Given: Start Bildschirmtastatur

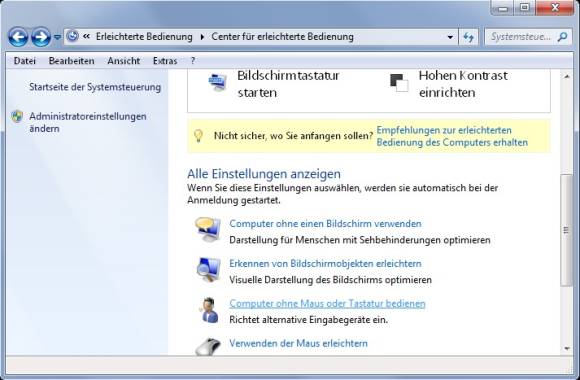Looking at the screenshot, I should (288, 84).
